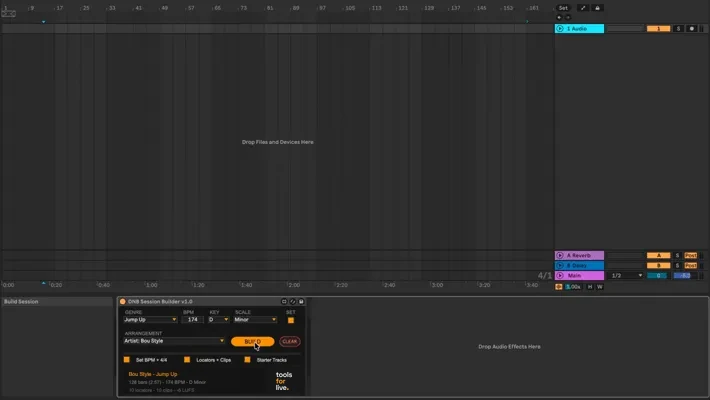Image resolution: width=710 pixels, height=400 pixels.
Task: Click the 1 Audio track play icon
Action: coord(560,29)
